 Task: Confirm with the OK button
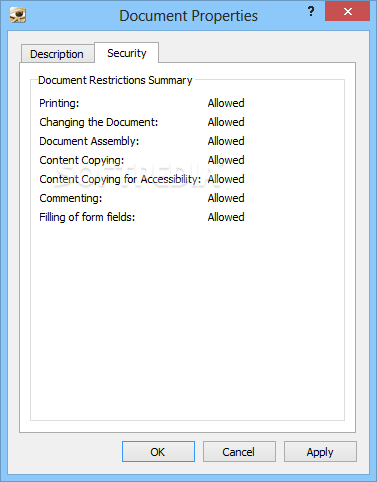[x=158, y=452]
